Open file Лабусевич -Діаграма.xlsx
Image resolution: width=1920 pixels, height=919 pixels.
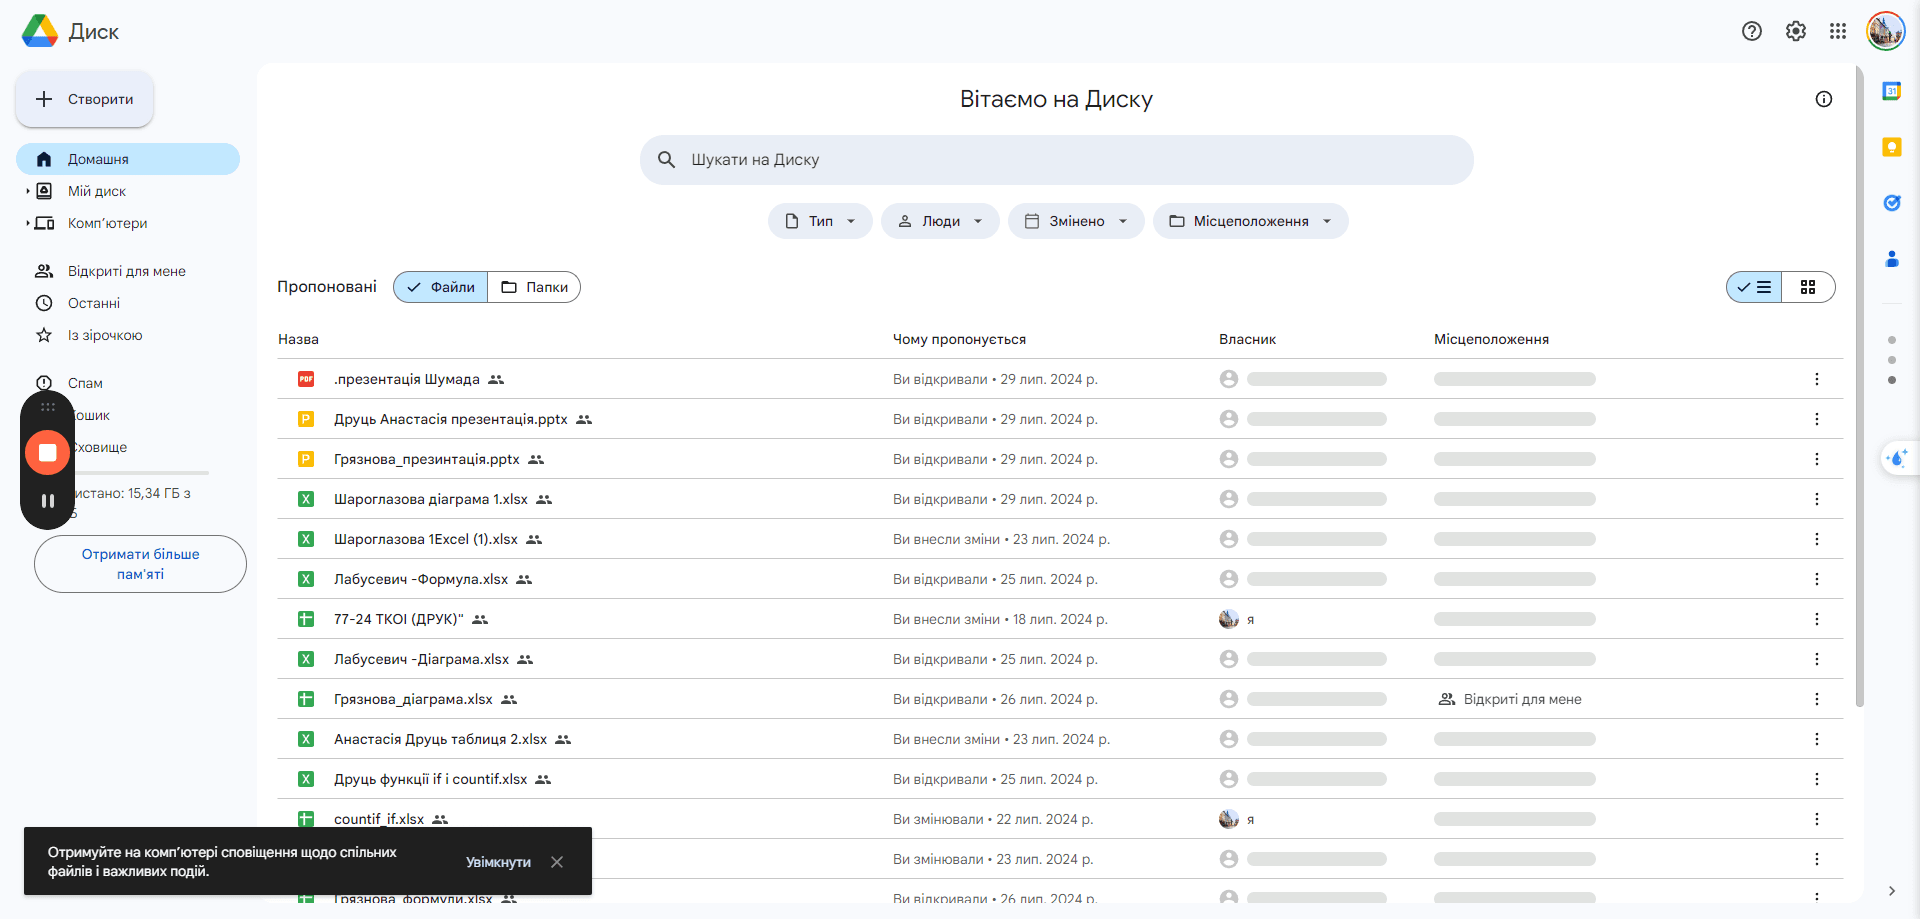pyautogui.click(x=421, y=659)
